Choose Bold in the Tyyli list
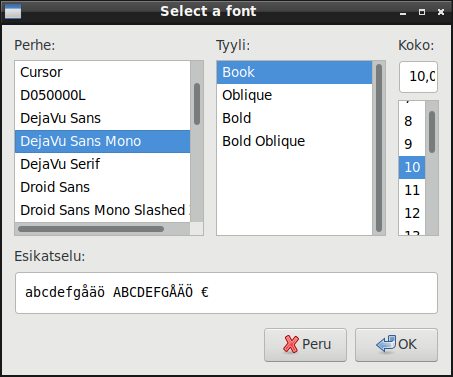Image resolution: width=453 pixels, height=377 pixels. (294, 118)
